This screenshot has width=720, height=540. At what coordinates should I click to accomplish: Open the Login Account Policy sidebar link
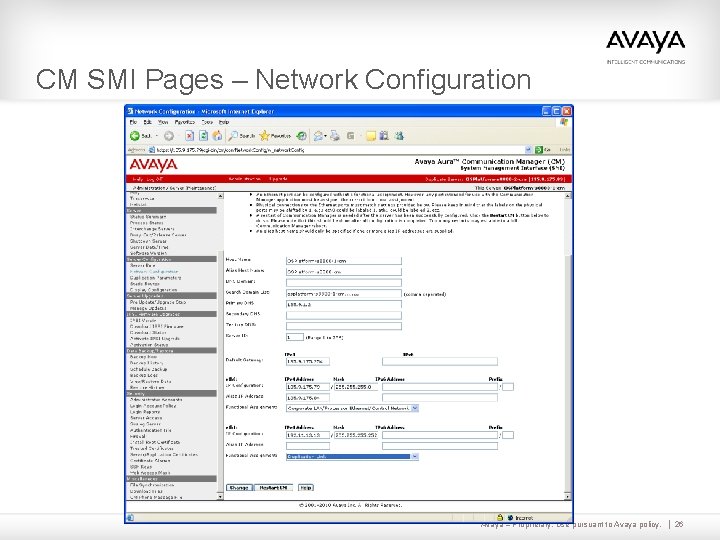(153, 406)
